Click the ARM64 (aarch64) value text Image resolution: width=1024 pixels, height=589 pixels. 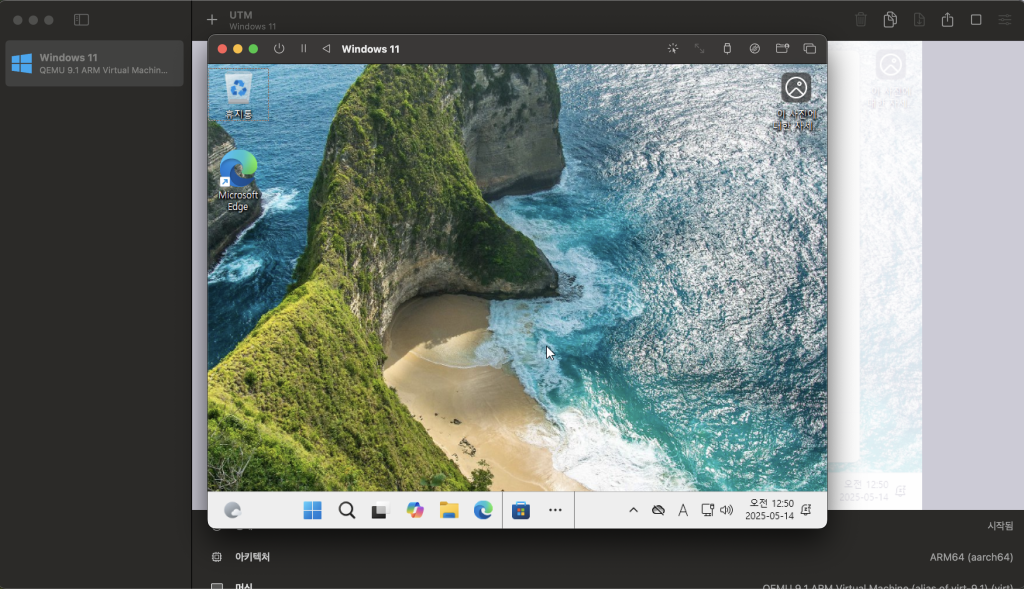point(971,557)
